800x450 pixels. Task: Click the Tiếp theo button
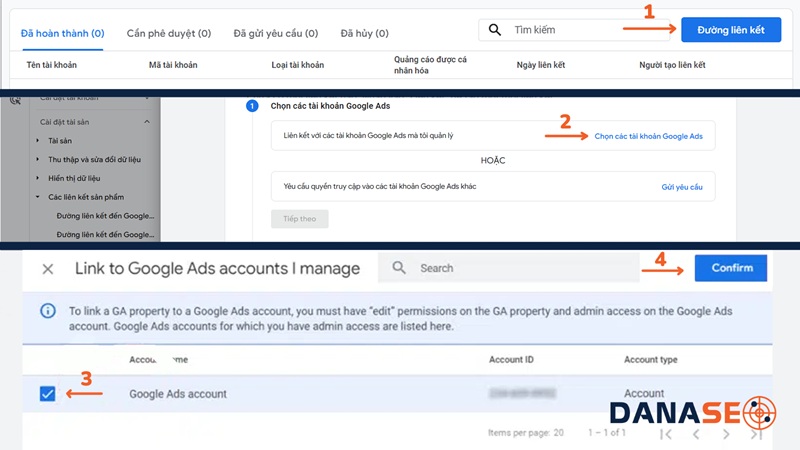click(x=299, y=219)
